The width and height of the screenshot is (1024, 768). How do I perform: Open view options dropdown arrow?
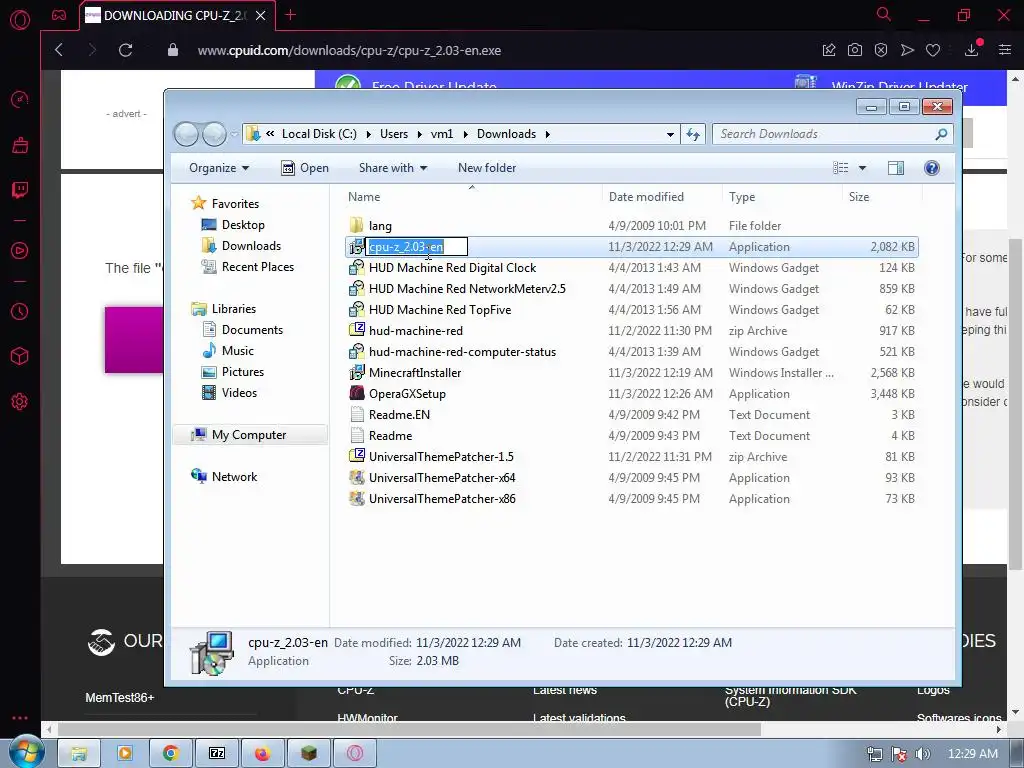(x=862, y=168)
